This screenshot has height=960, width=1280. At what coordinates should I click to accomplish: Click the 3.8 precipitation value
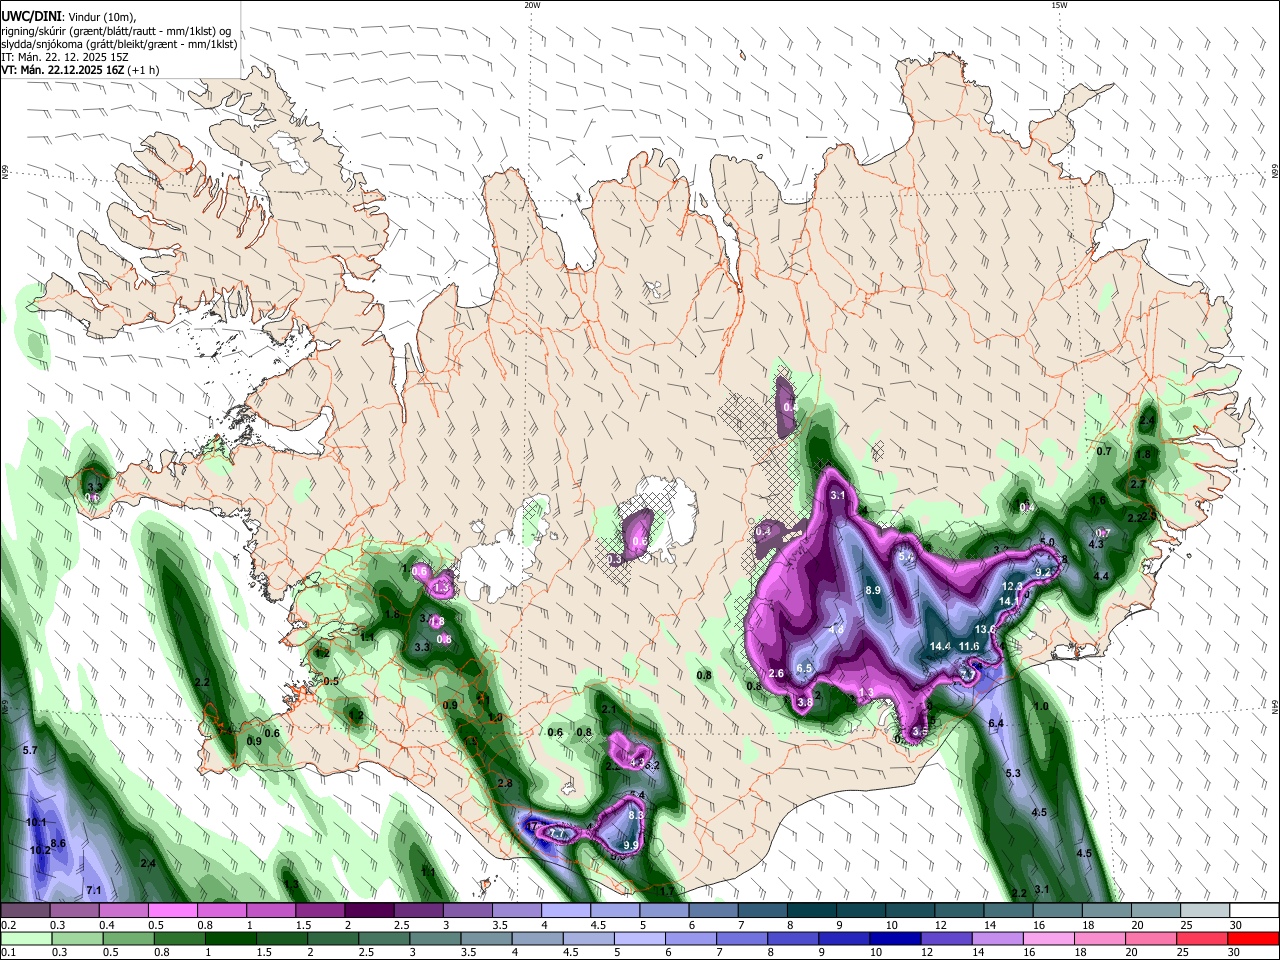(x=805, y=702)
